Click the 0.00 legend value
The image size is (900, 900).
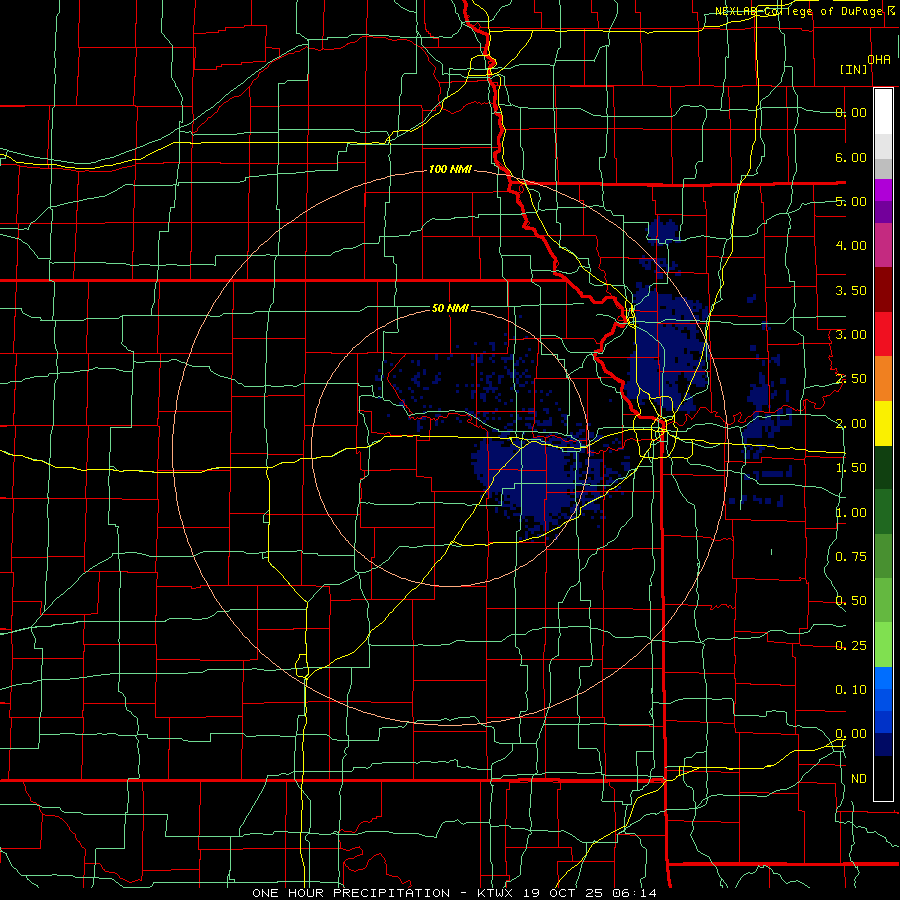click(851, 734)
